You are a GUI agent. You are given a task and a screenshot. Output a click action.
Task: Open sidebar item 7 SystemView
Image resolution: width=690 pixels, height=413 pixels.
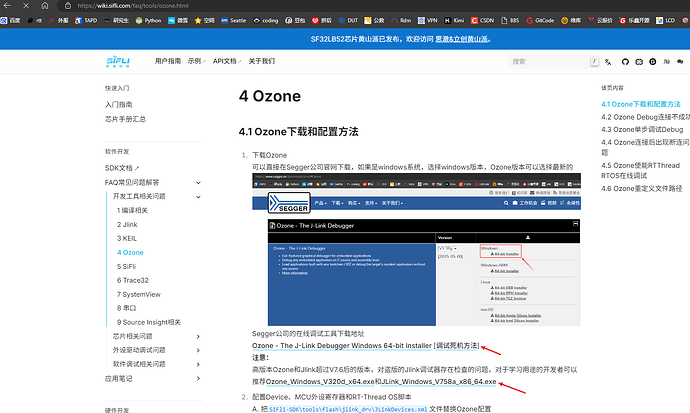(139, 294)
